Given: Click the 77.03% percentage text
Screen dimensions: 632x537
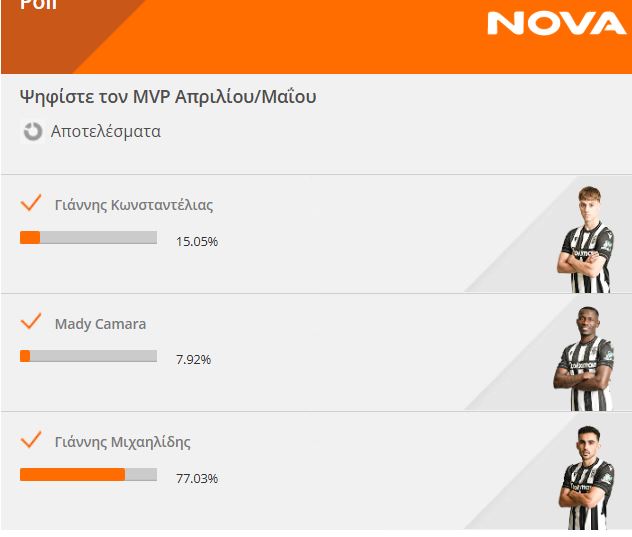Looking at the screenshot, I should coord(197,479).
